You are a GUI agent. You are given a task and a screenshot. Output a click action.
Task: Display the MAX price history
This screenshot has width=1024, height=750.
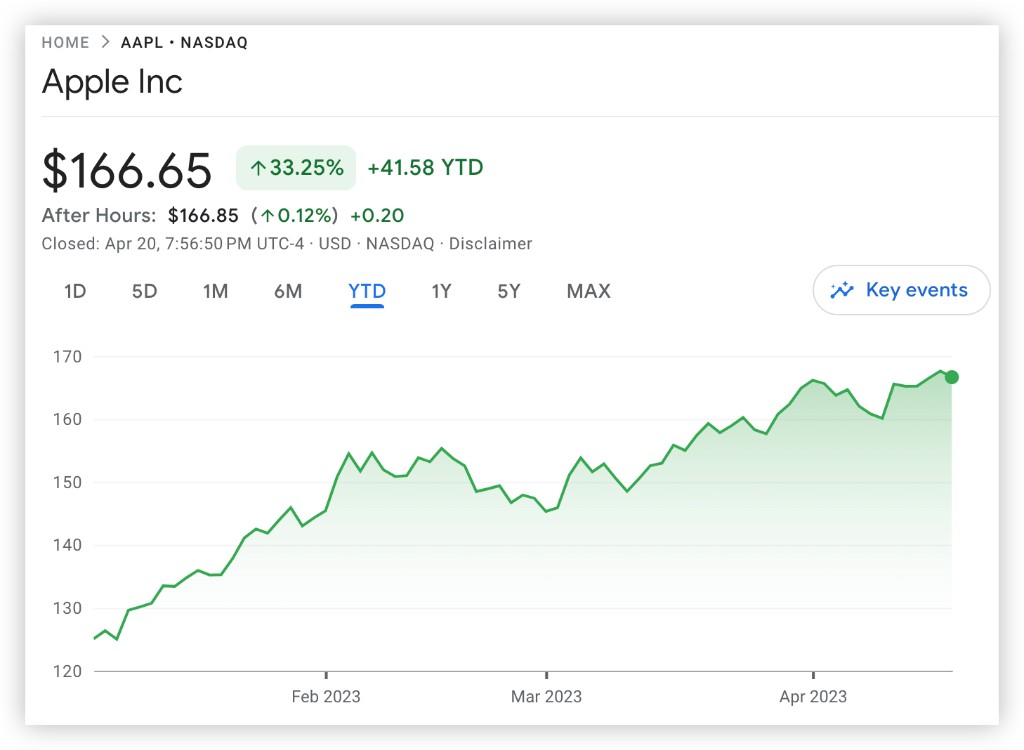click(588, 292)
